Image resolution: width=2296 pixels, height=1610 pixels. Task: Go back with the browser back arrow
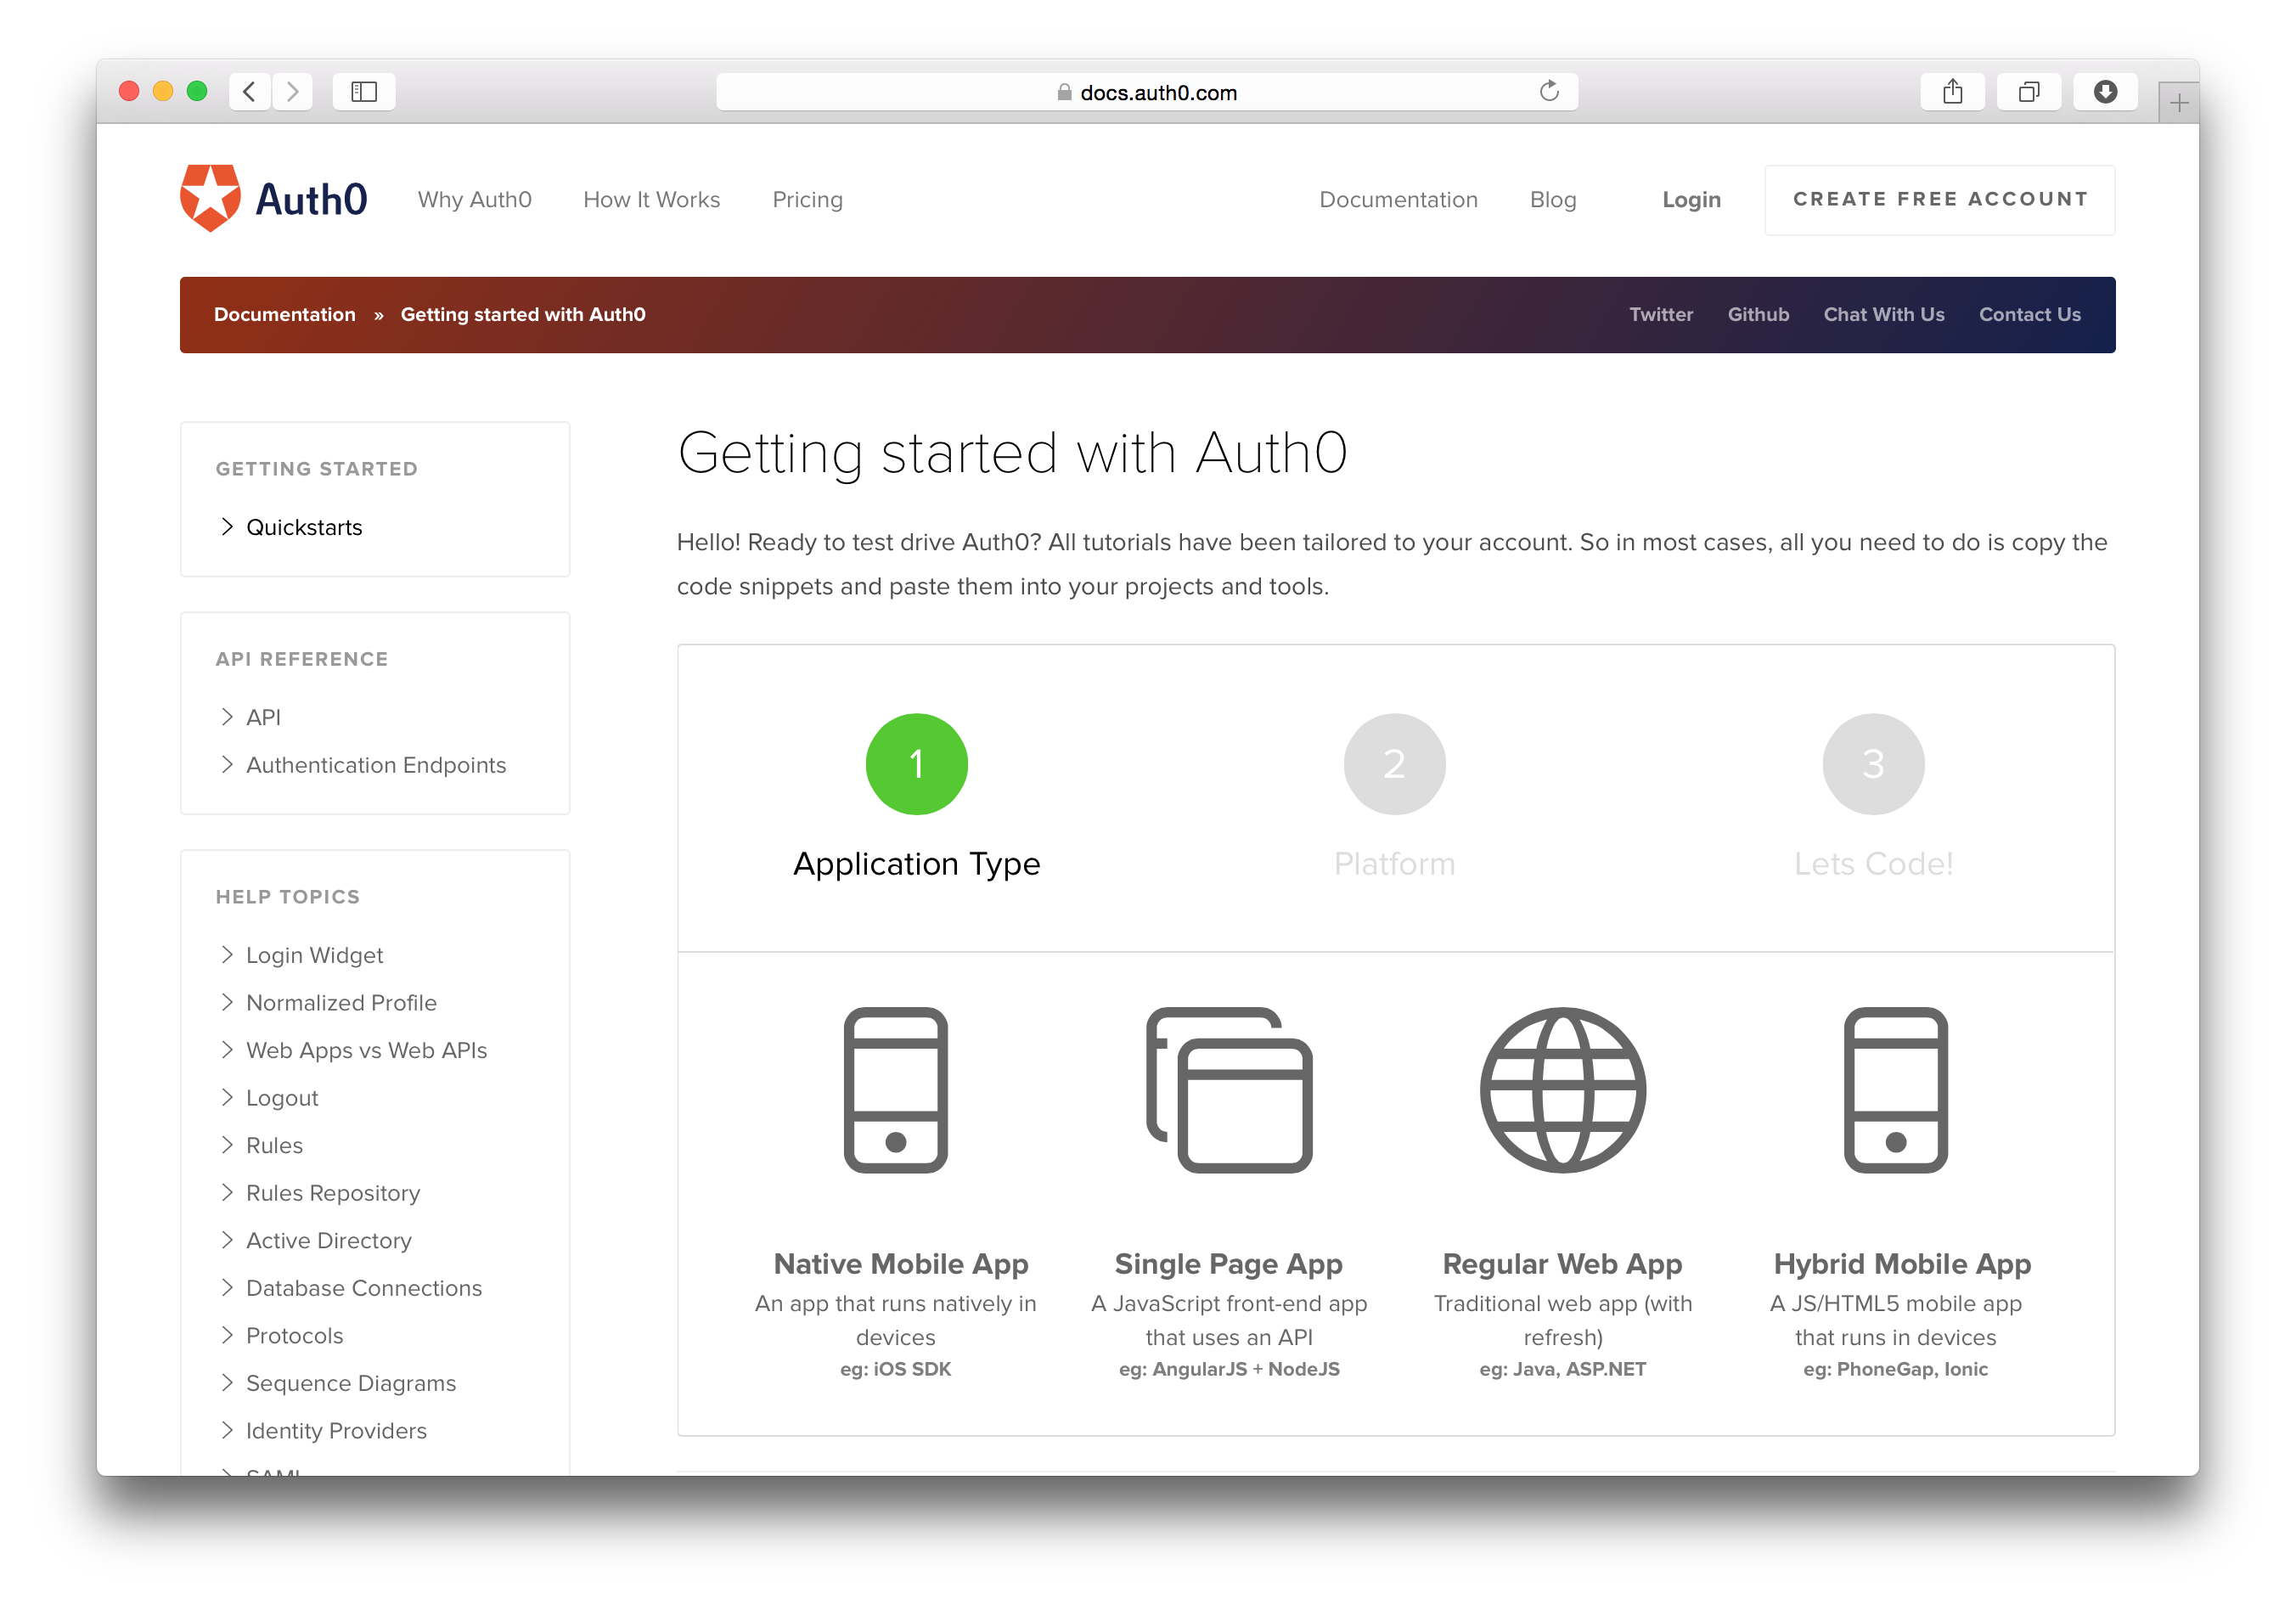click(250, 92)
